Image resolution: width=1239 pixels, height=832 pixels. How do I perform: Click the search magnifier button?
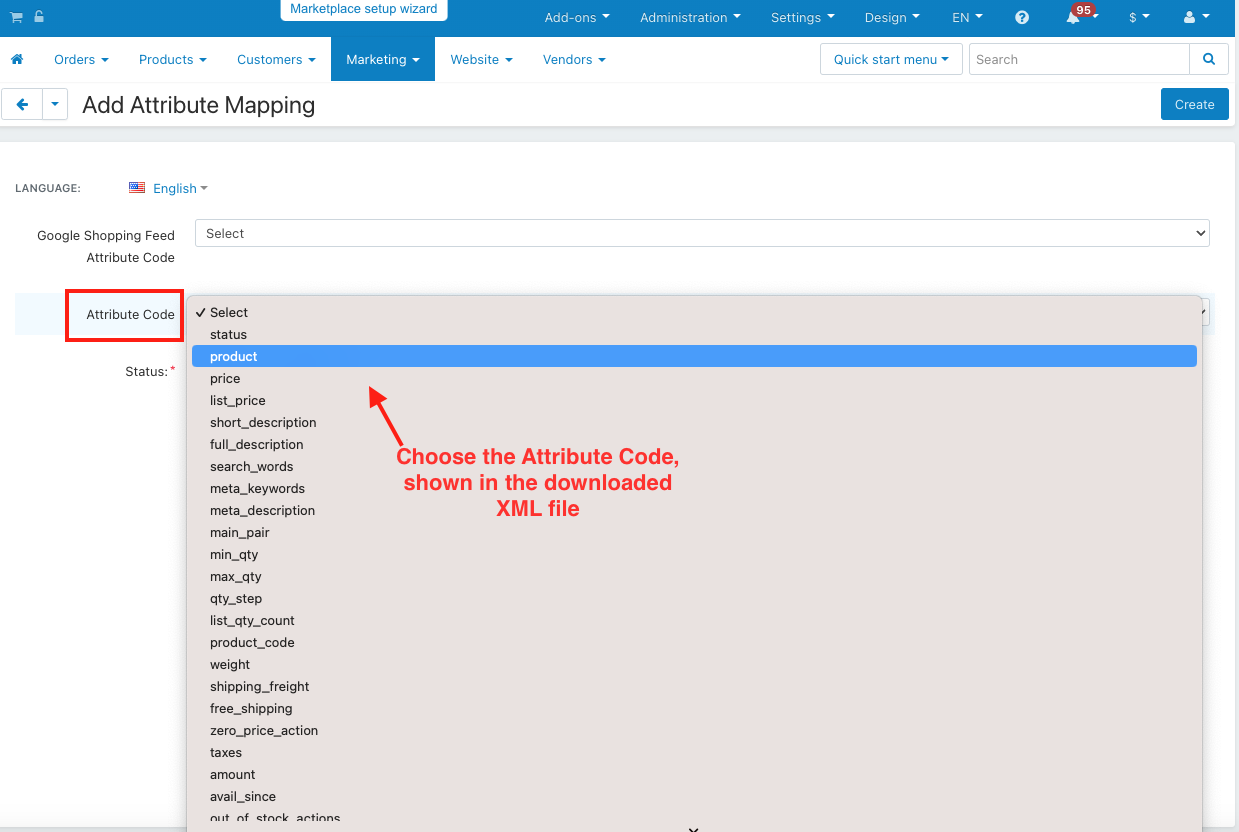[x=1209, y=59]
